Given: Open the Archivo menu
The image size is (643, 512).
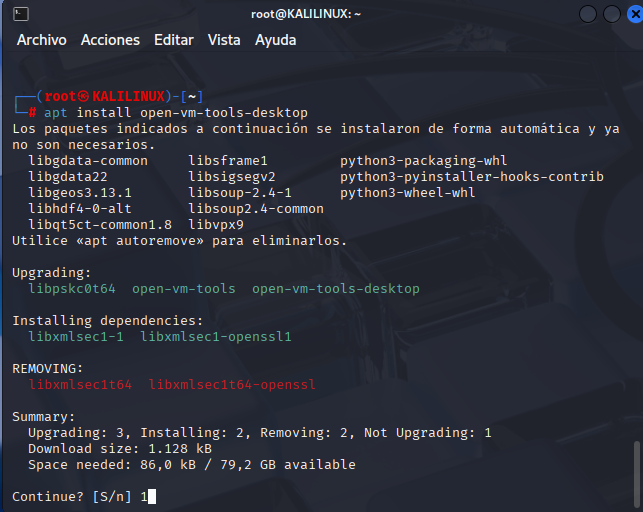Looking at the screenshot, I should (x=41, y=40).
